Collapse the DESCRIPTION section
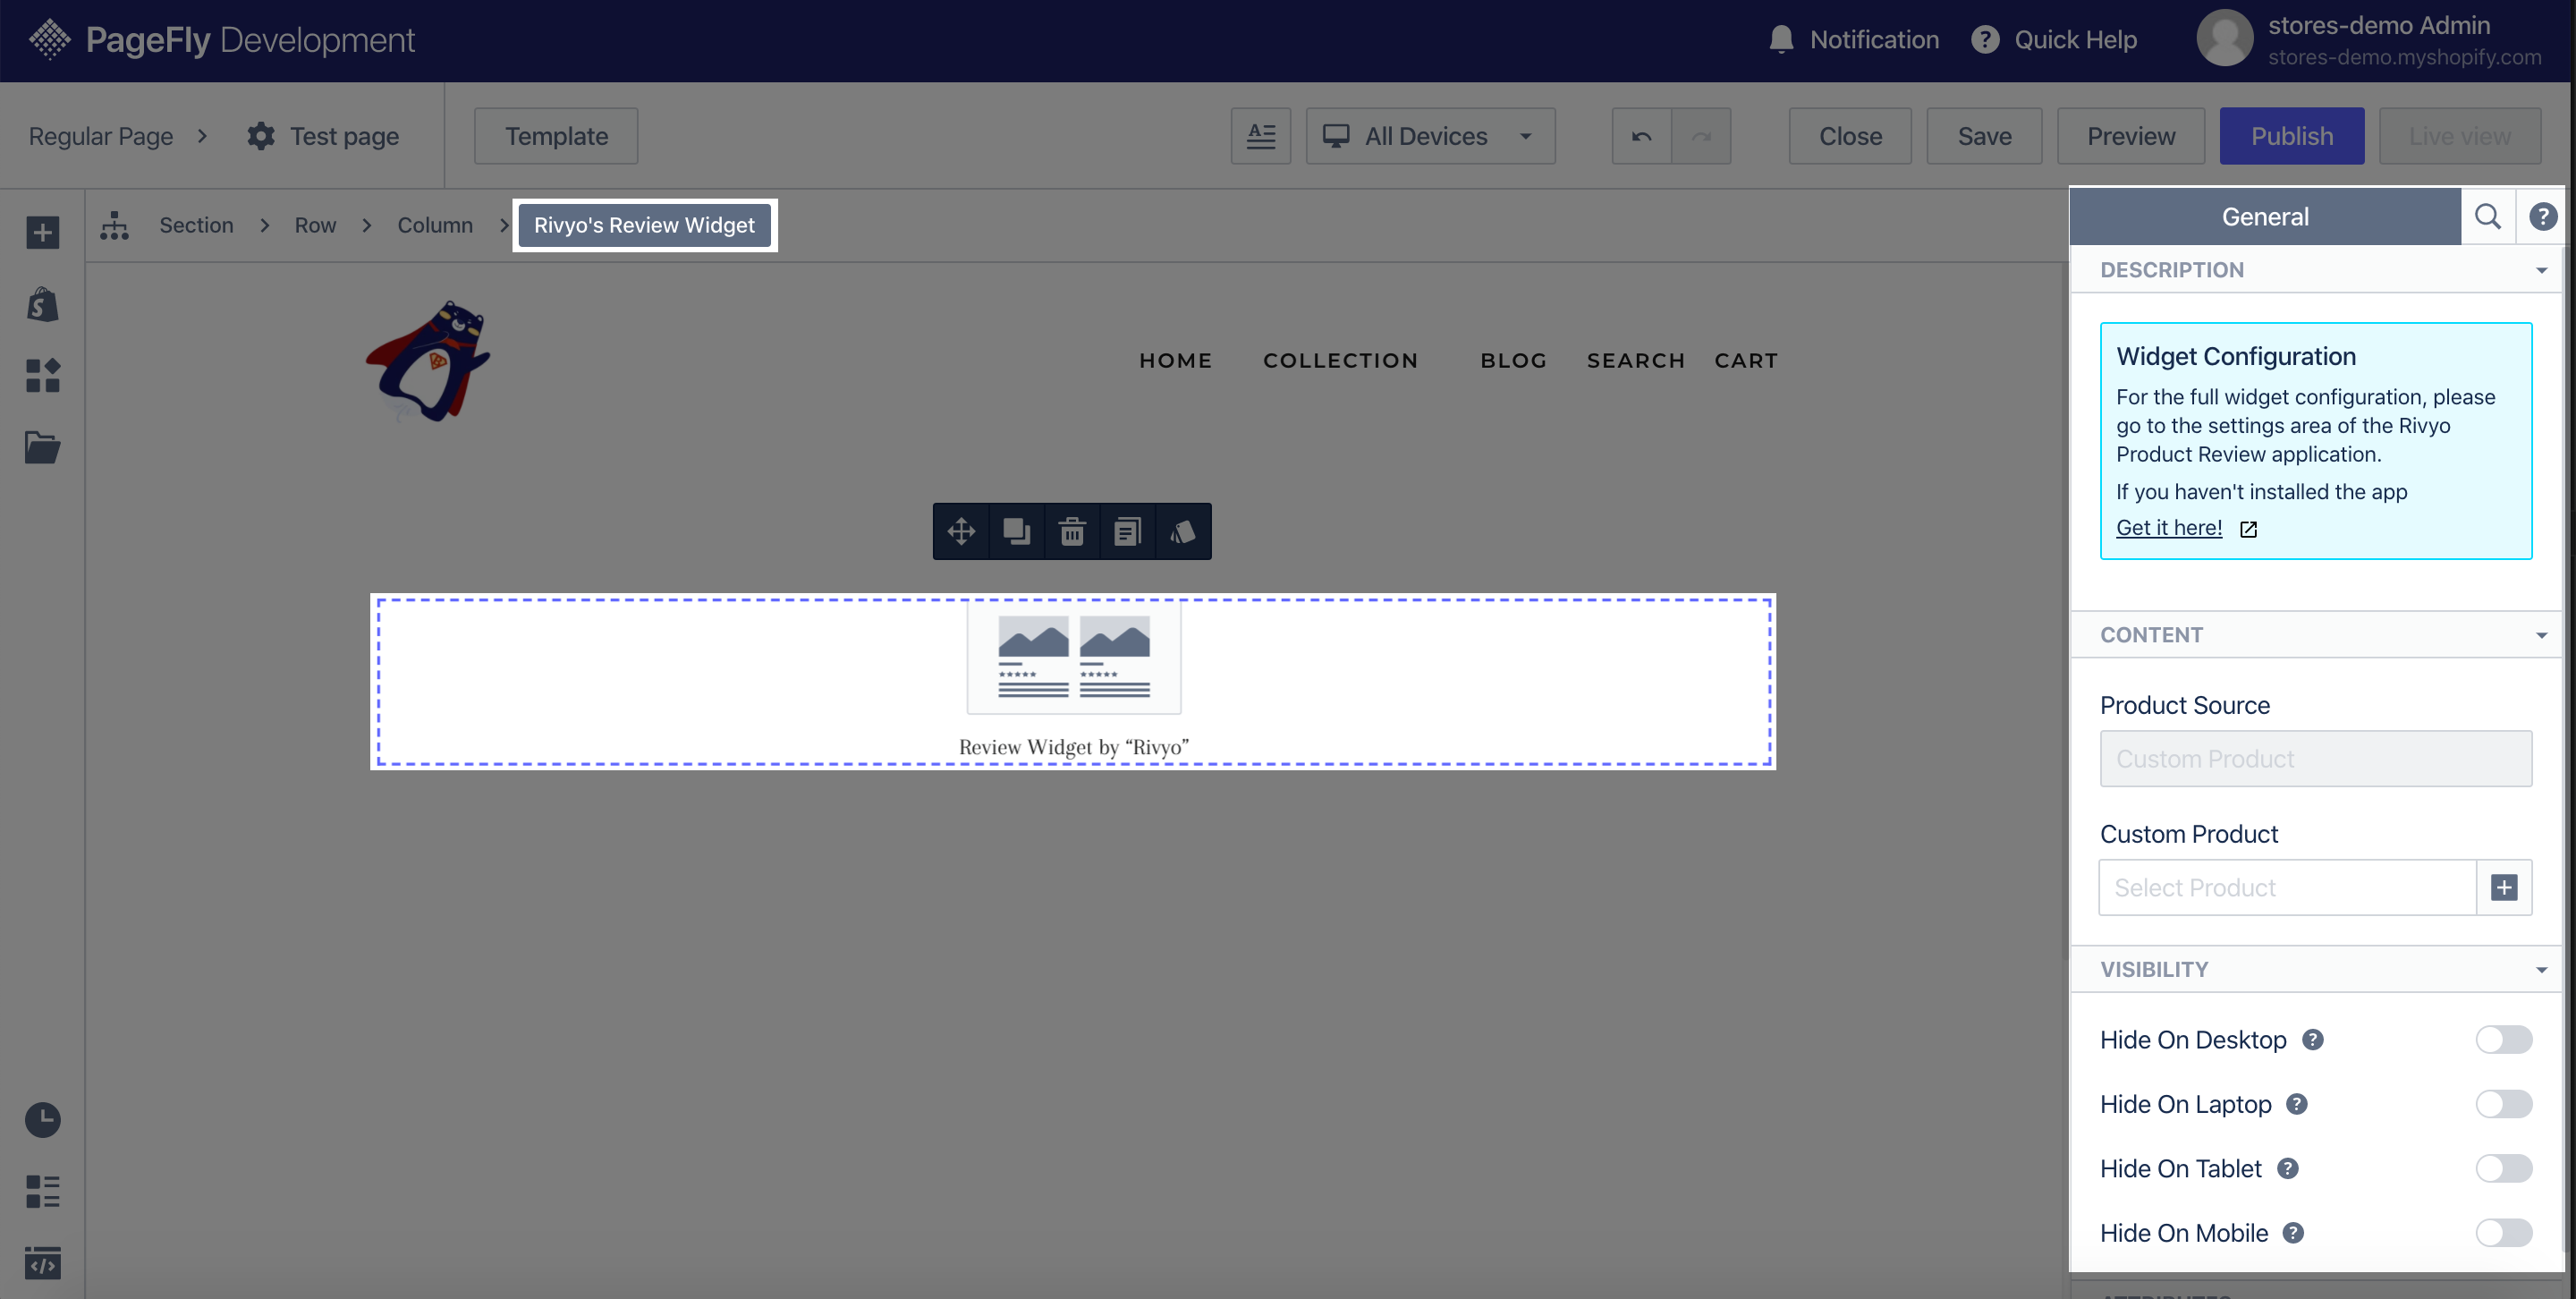2576x1299 pixels. coord(2316,270)
